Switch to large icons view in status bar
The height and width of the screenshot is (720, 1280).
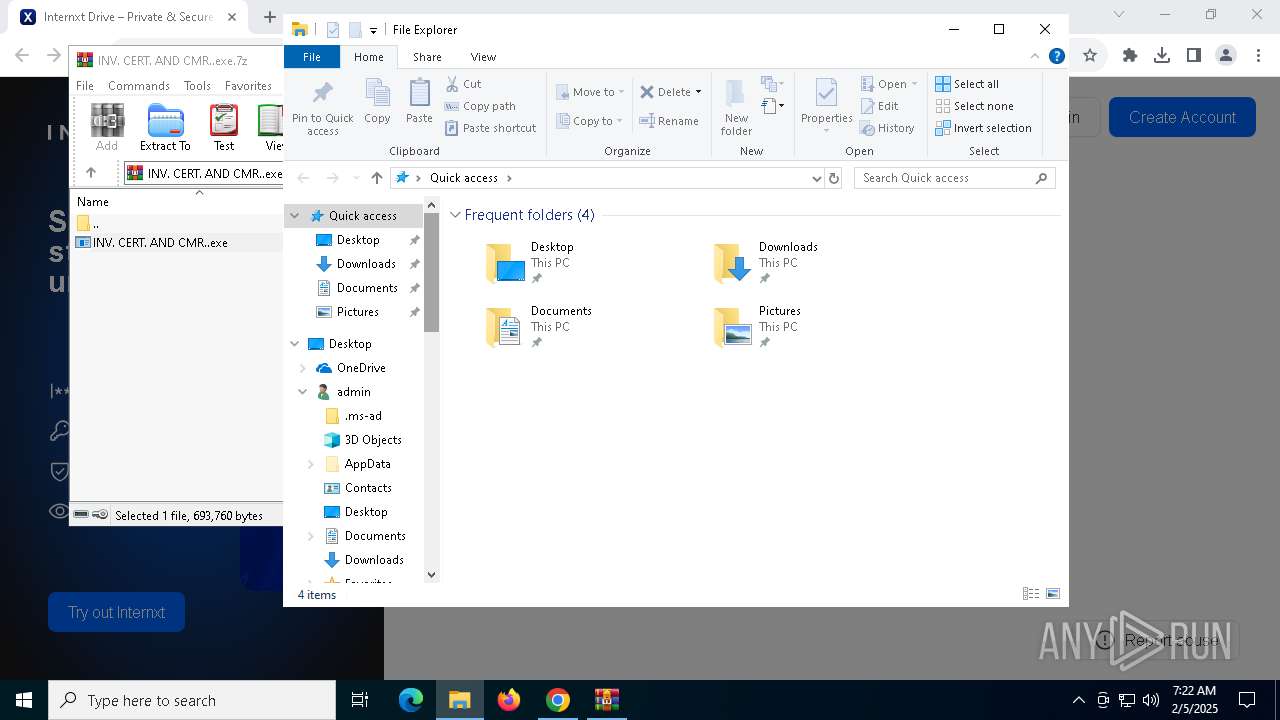click(x=1053, y=594)
